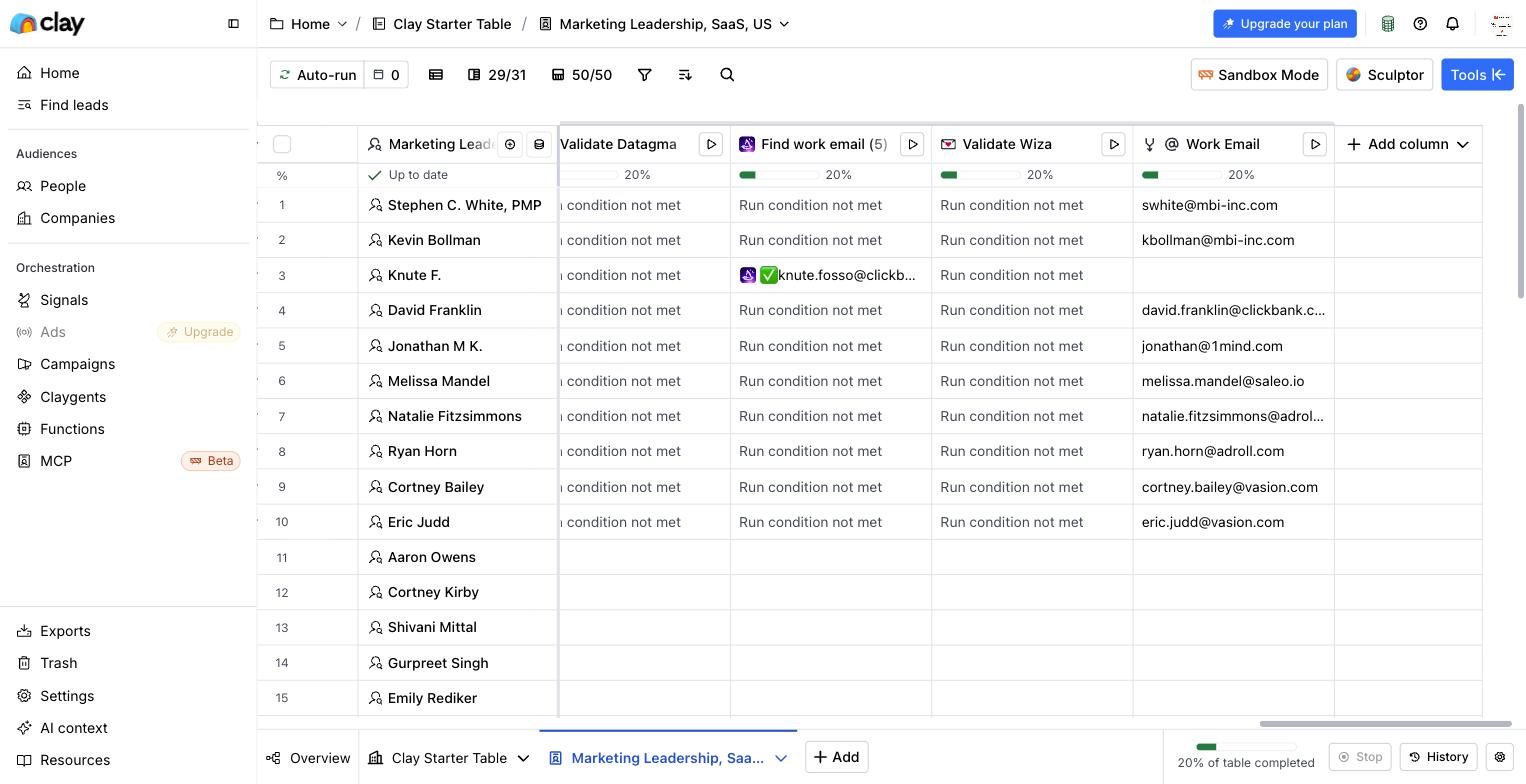Click the Find work email progress bar
The height and width of the screenshot is (784, 1526).
(x=779, y=175)
